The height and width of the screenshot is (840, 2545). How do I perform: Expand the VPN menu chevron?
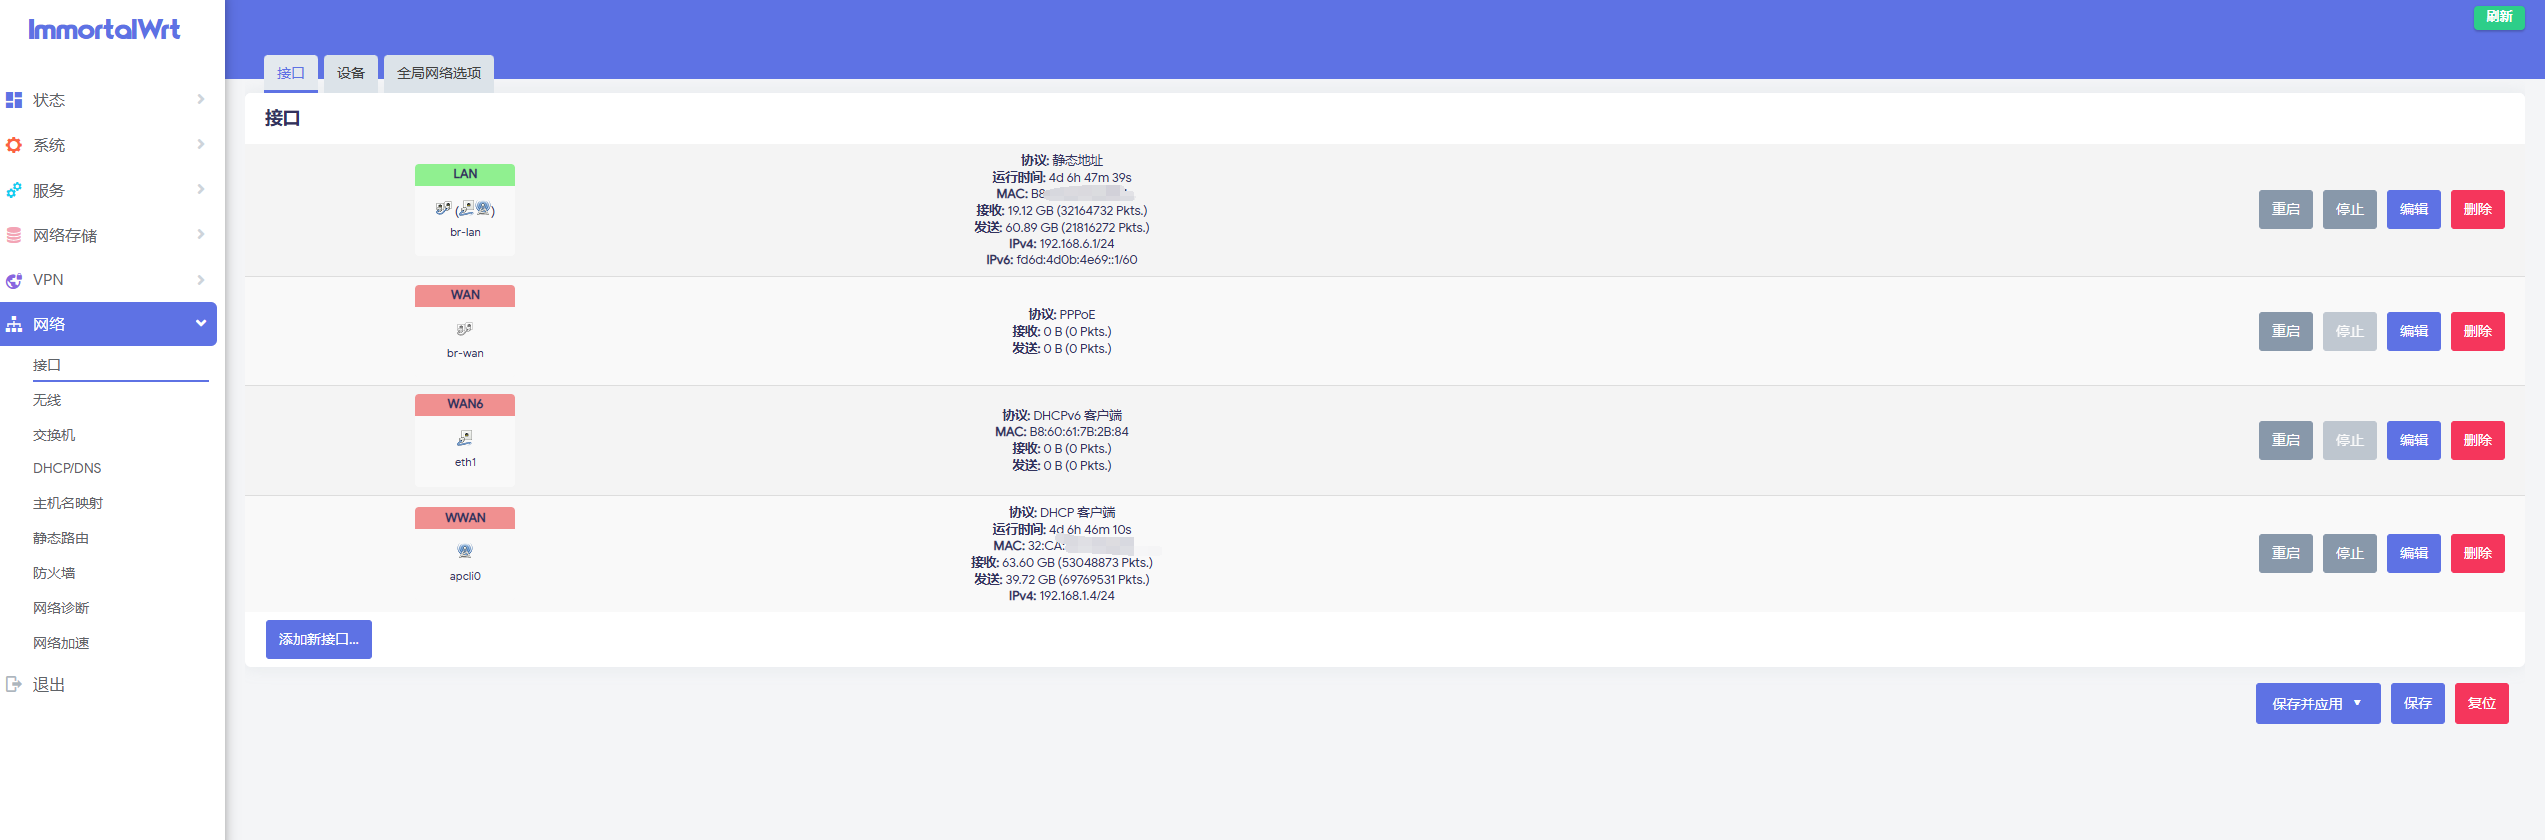point(201,280)
